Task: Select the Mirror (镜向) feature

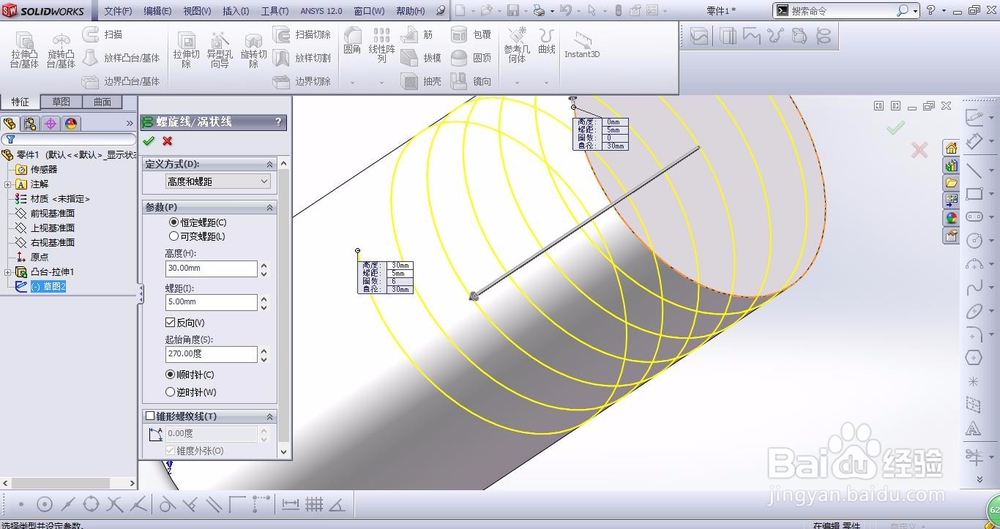Action: 471,81
